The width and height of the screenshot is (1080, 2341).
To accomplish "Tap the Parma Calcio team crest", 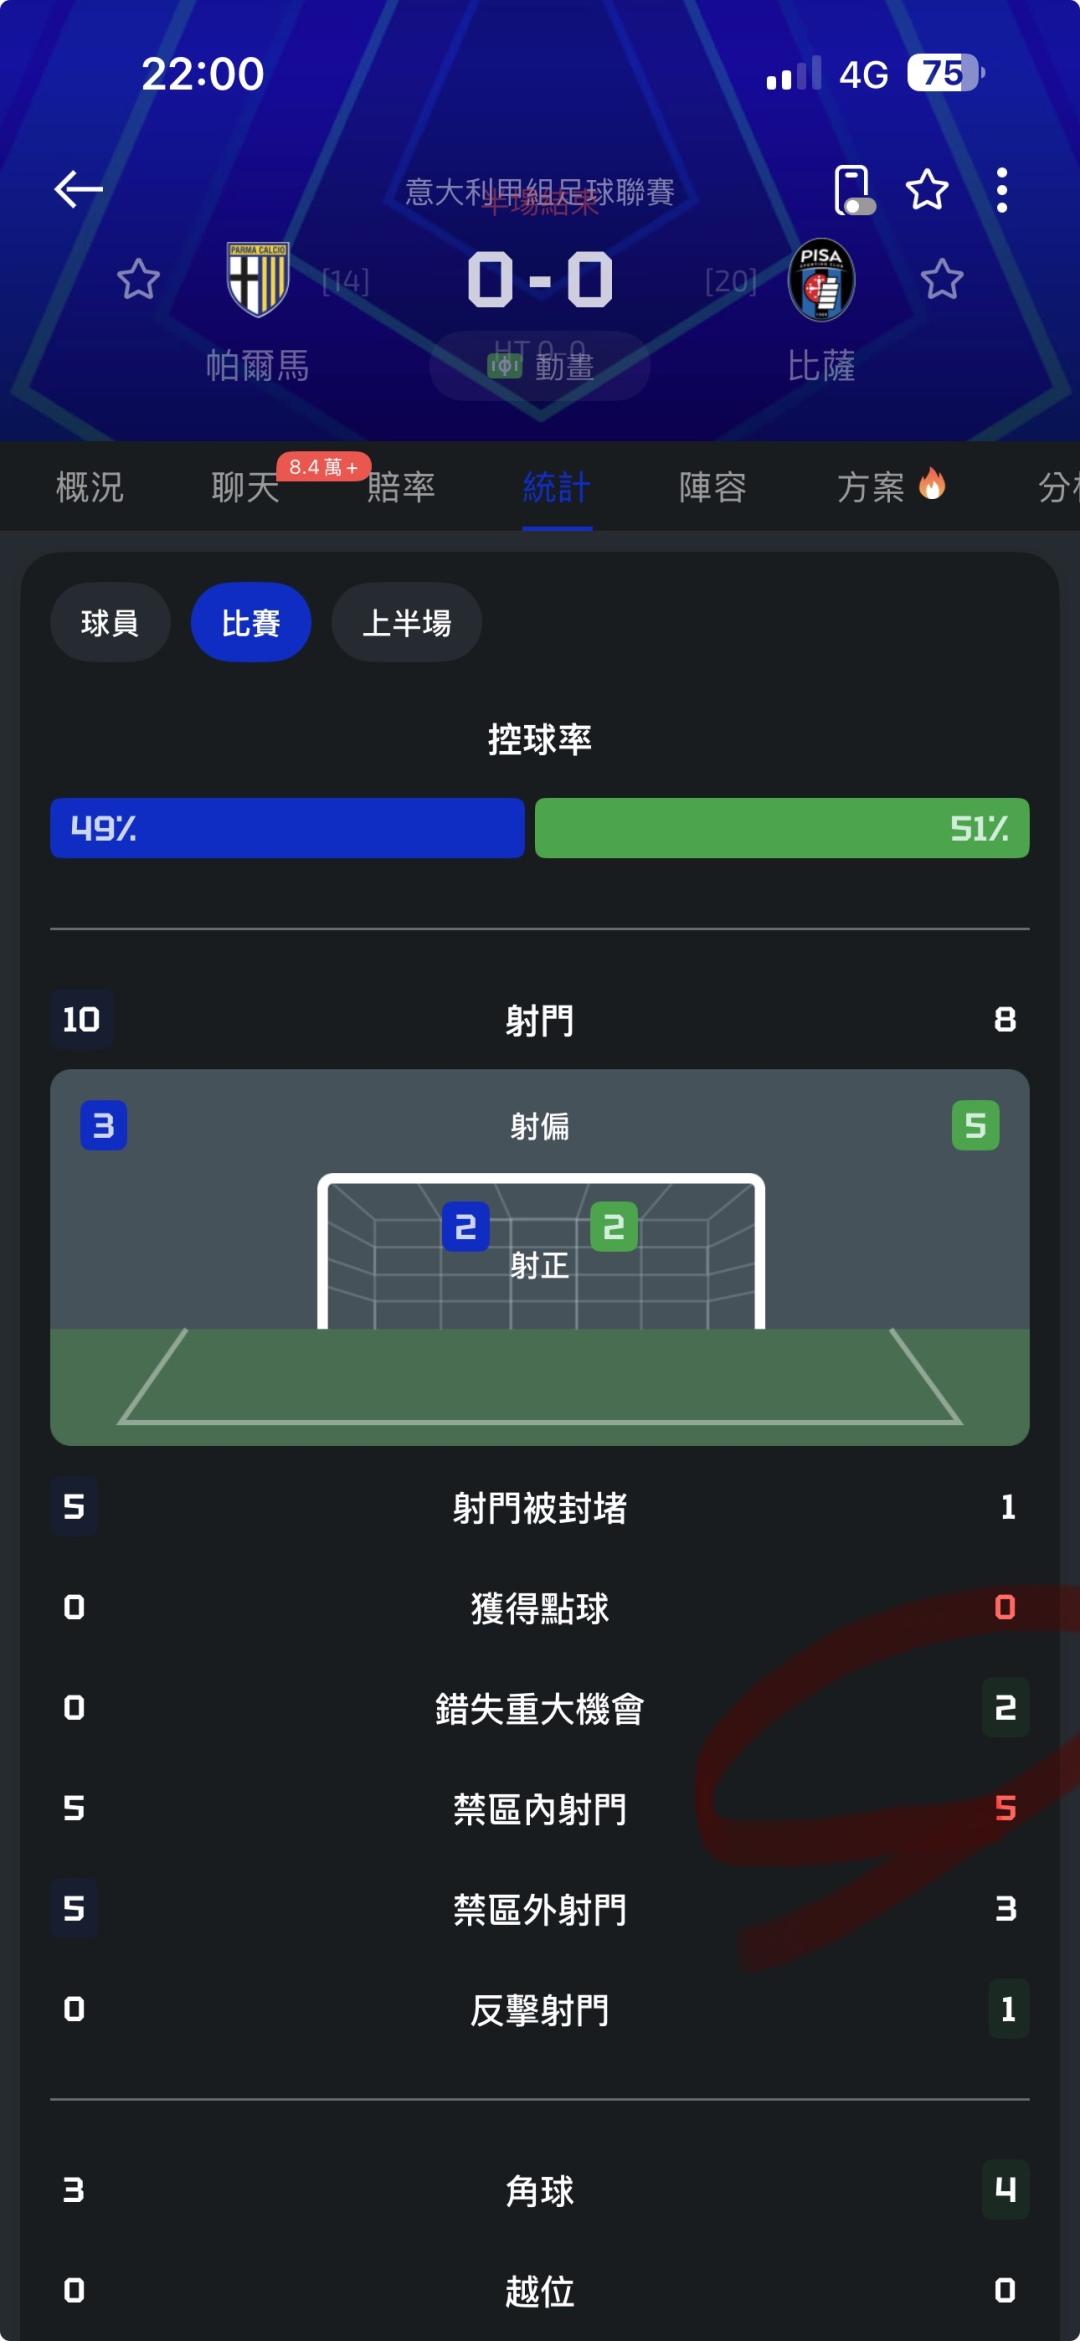I will pyautogui.click(x=258, y=280).
